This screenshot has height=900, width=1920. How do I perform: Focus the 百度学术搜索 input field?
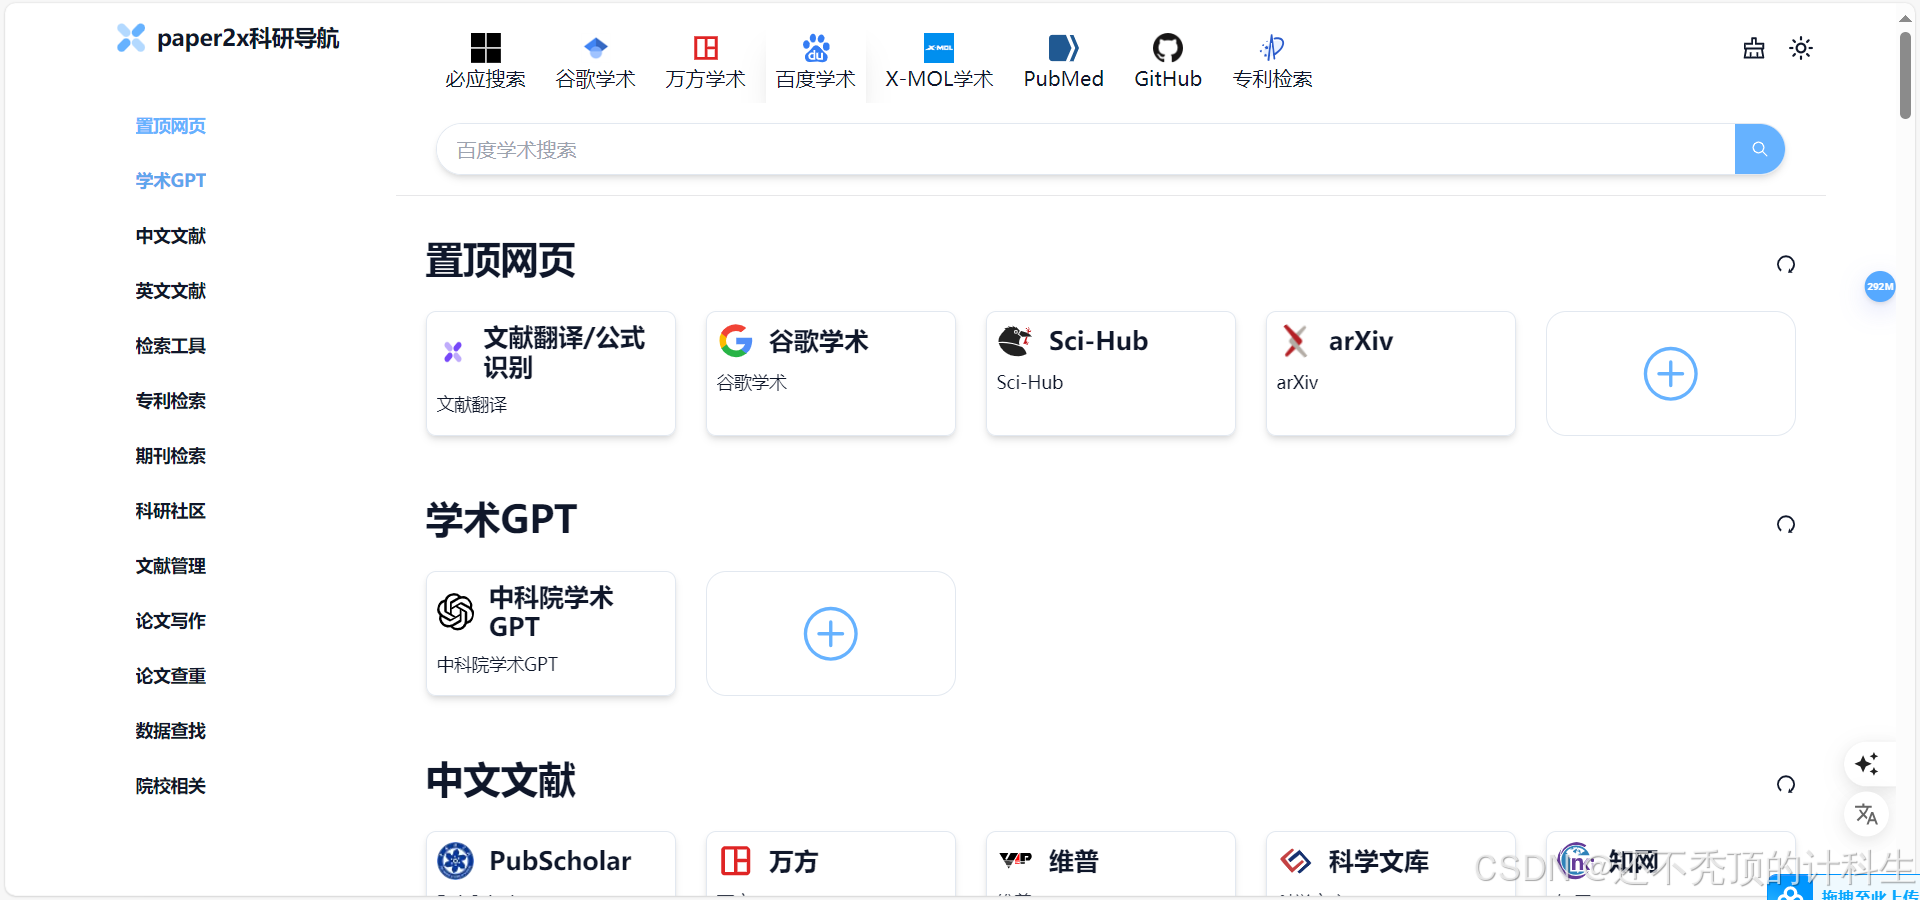tap(1086, 150)
